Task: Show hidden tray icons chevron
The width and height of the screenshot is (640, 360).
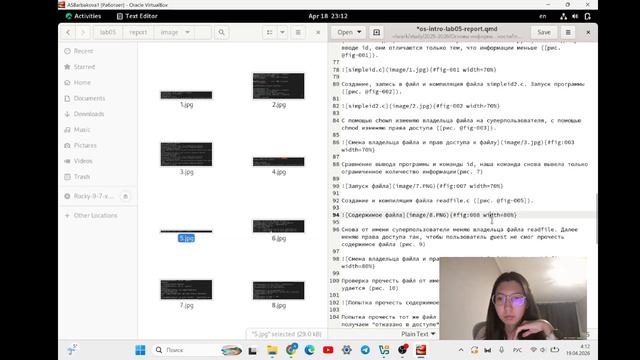Action: click(461, 350)
